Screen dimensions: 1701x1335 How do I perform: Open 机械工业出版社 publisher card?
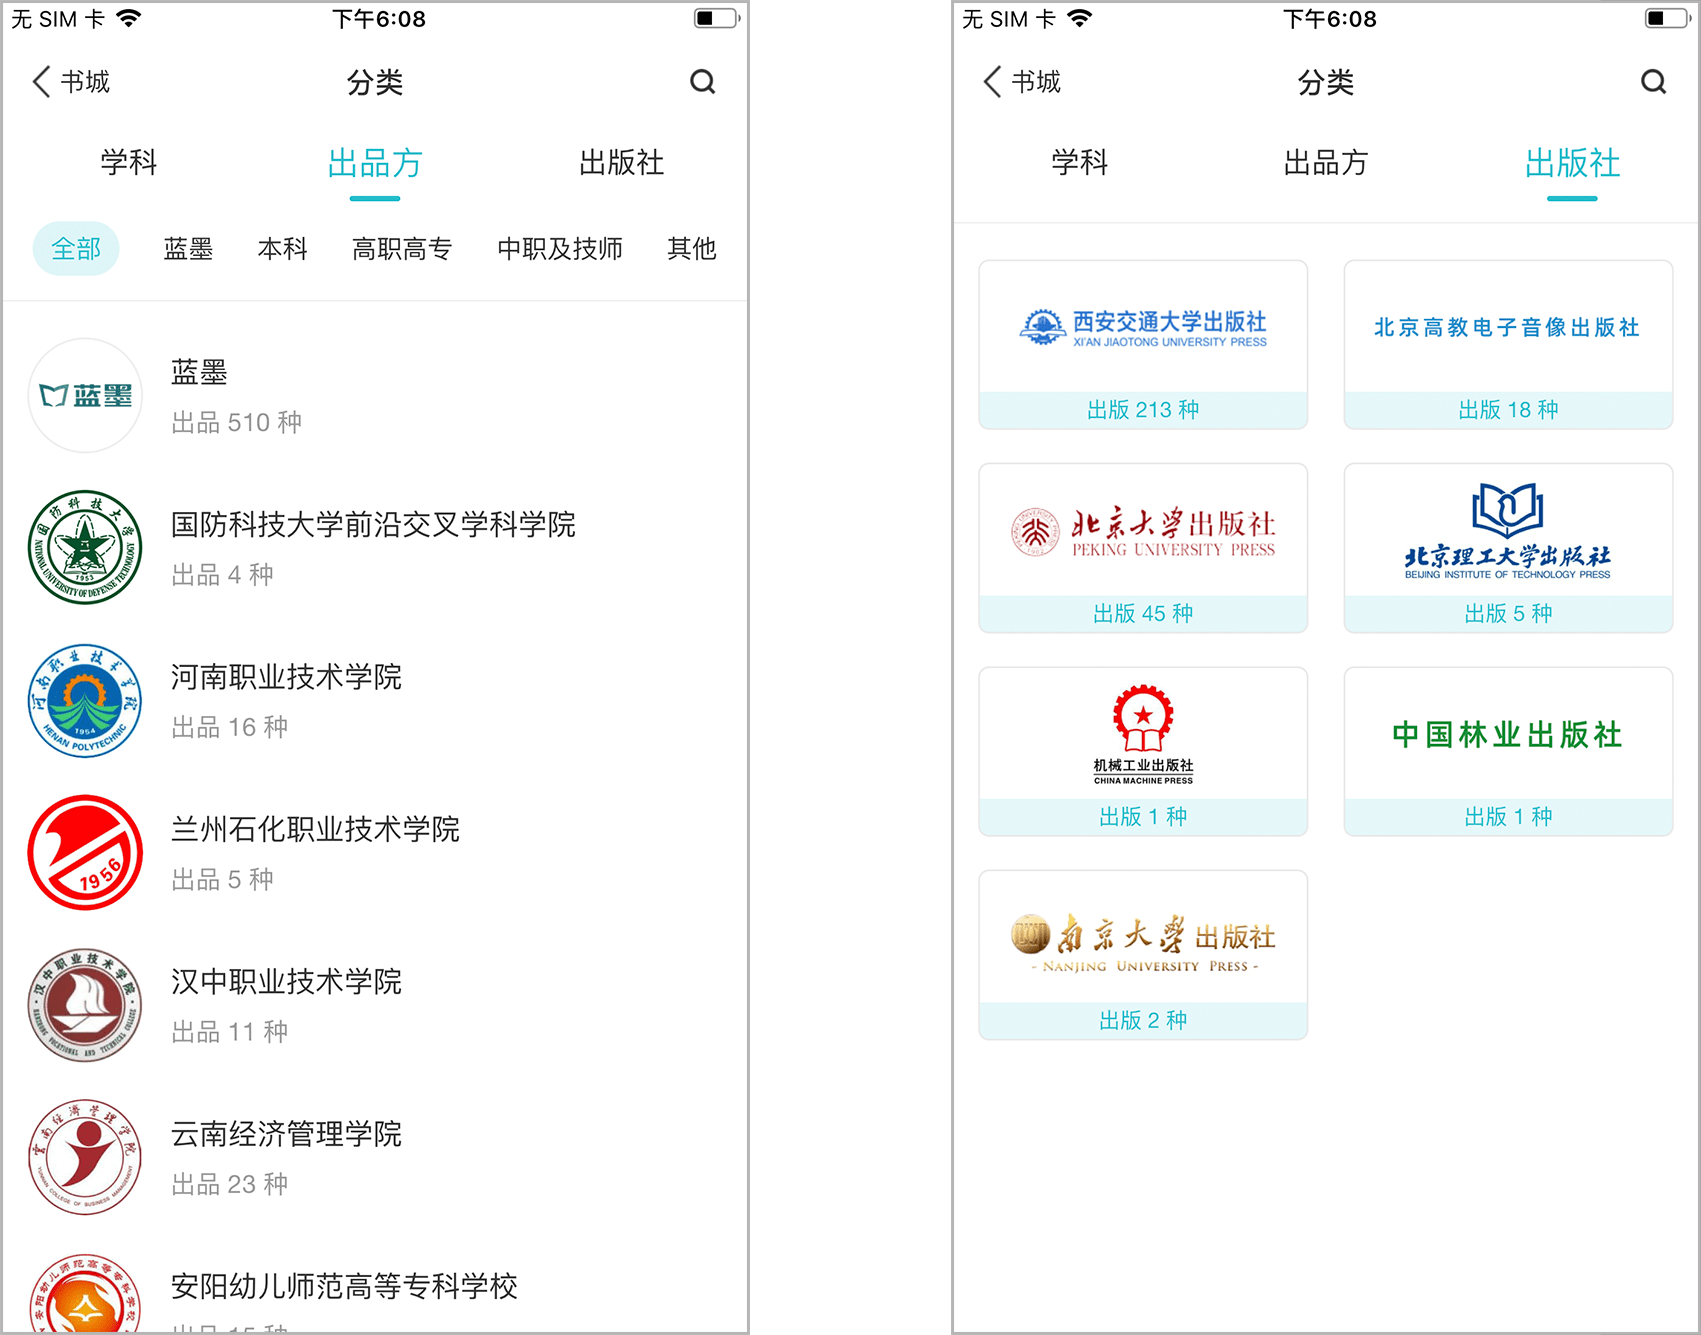point(1143,752)
